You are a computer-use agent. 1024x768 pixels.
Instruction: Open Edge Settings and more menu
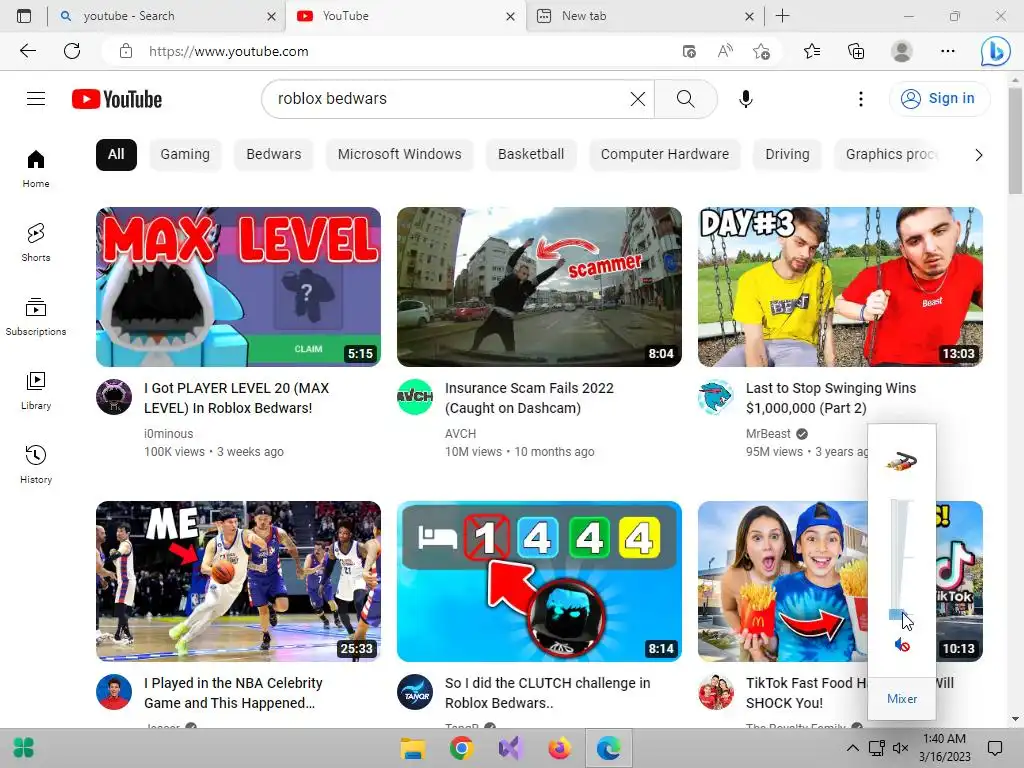coord(948,51)
